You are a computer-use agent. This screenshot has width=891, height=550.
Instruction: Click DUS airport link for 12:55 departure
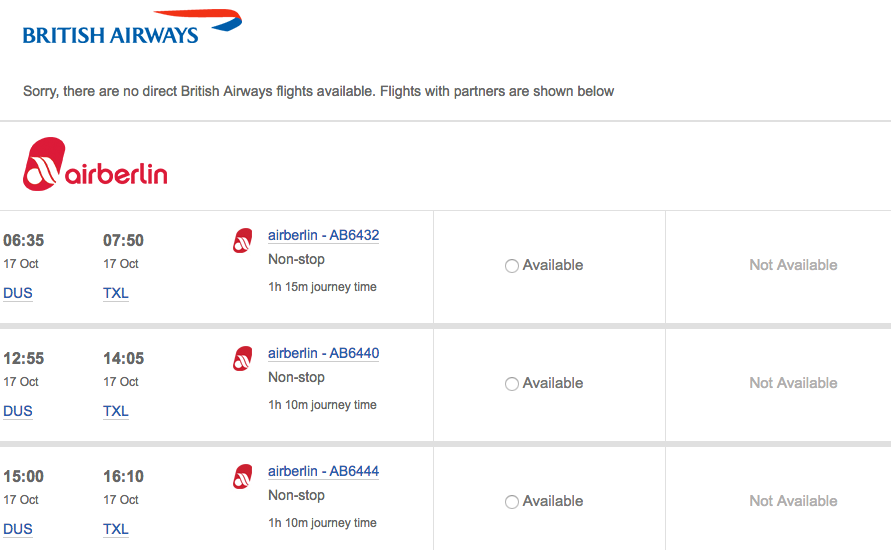(x=18, y=412)
